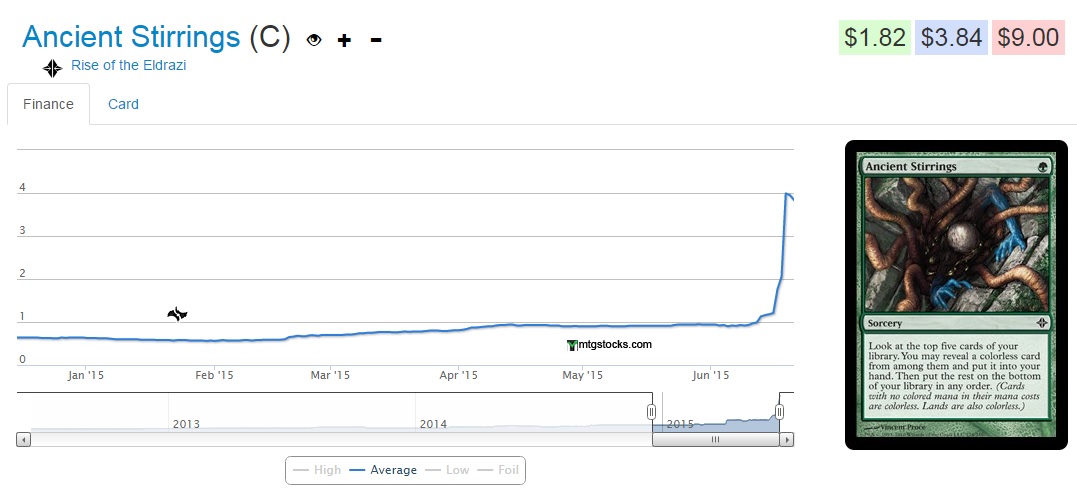This screenshot has width=1077, height=491.
Task: Enable the Foil price series in legend
Action: point(498,470)
